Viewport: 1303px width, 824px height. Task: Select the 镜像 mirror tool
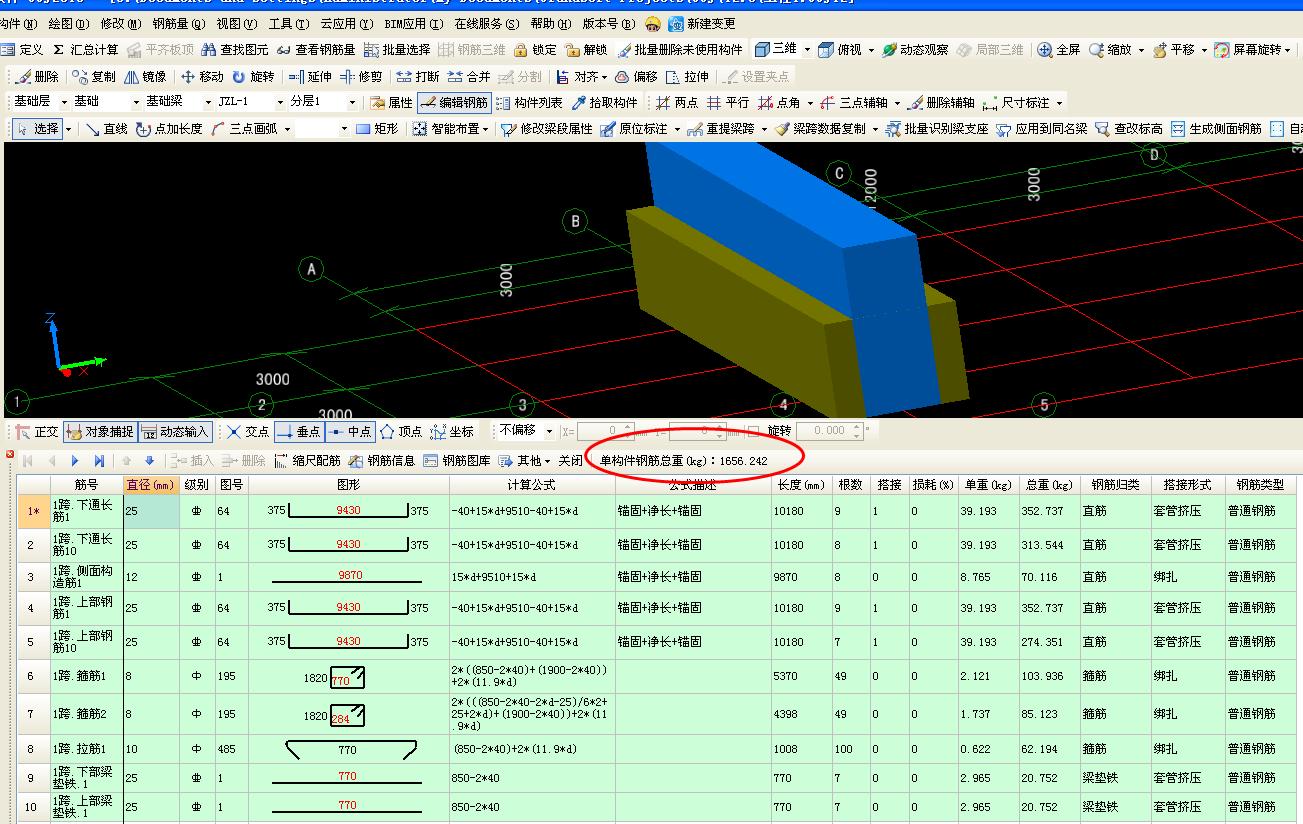tap(145, 76)
